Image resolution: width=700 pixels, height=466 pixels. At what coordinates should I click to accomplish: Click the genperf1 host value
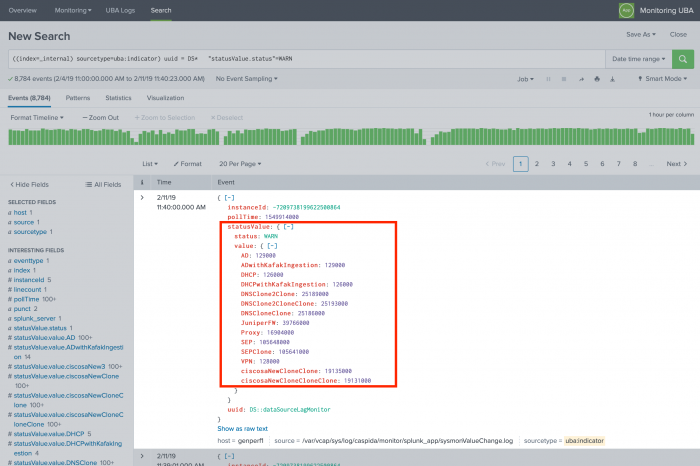[x=250, y=441]
